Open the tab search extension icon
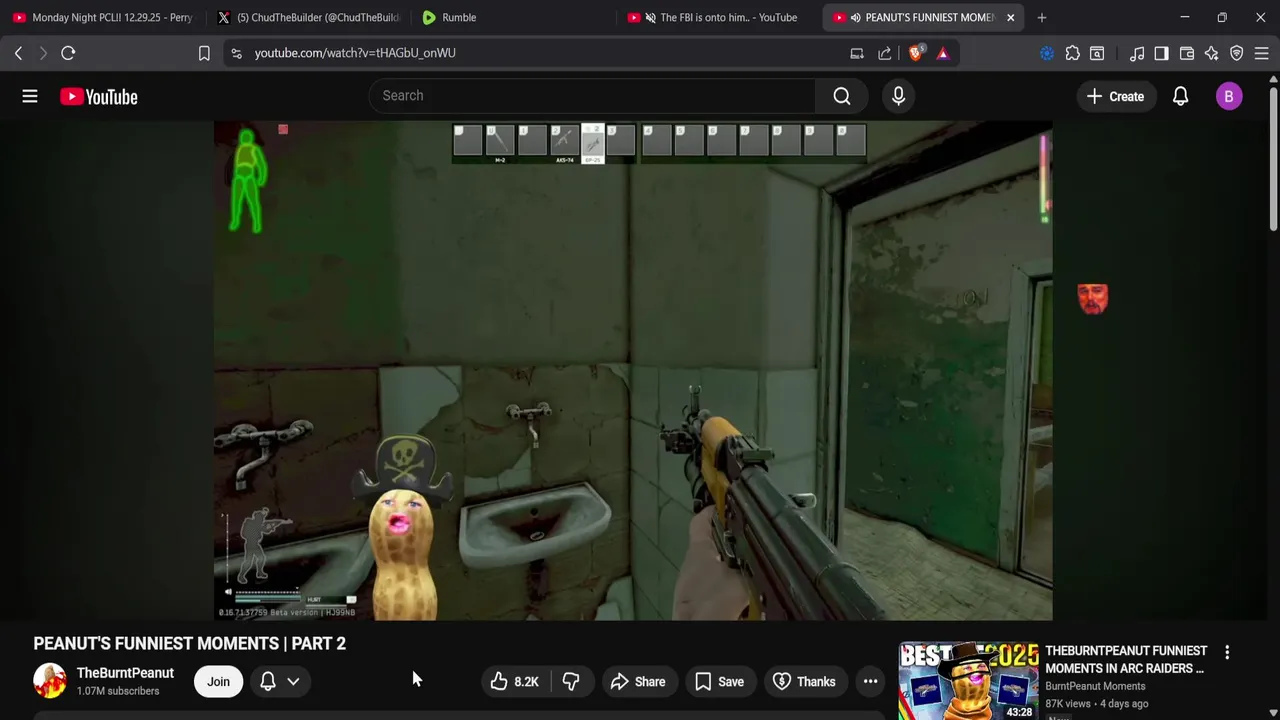The image size is (1280, 720). coord(1097,53)
